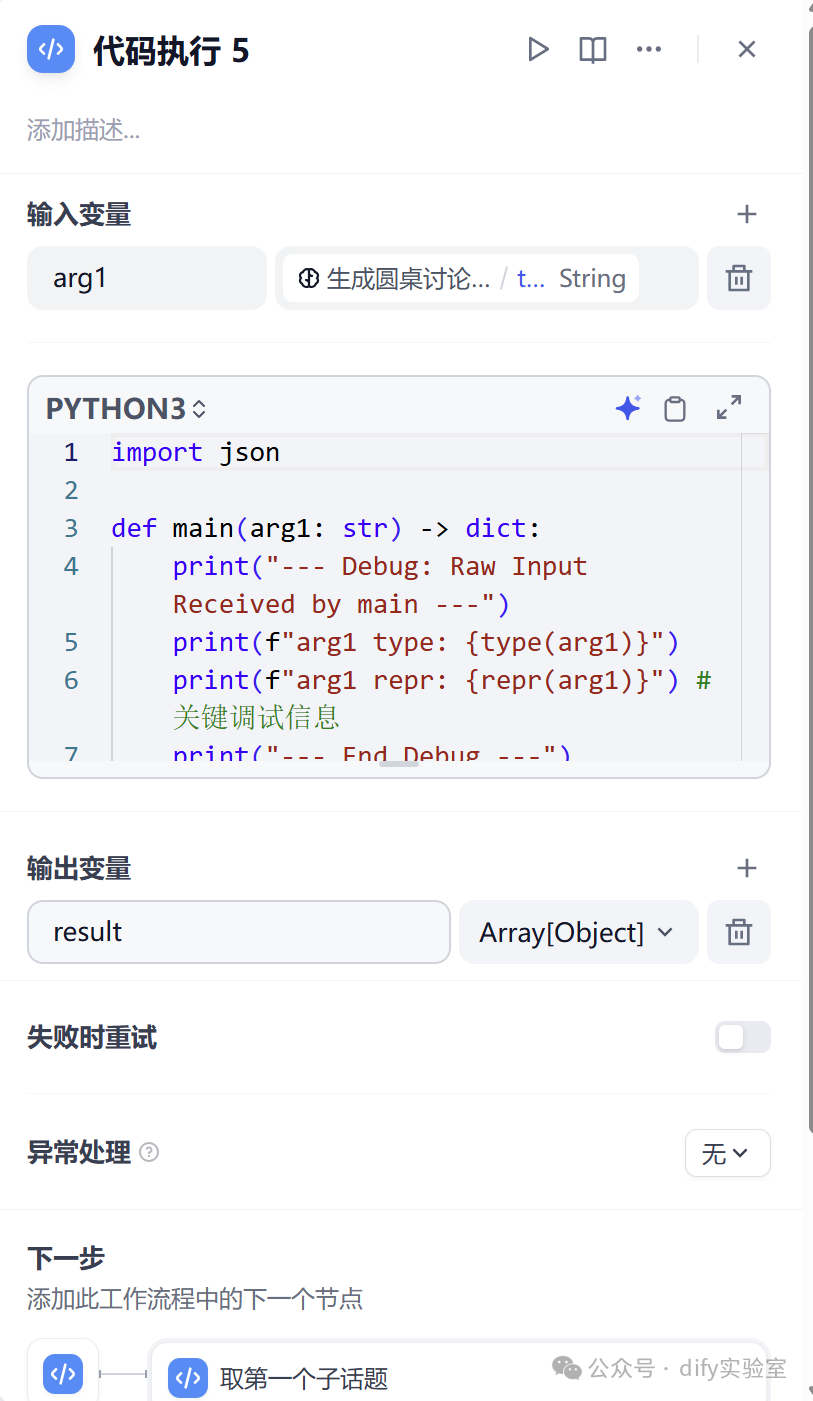Open the Array[Object] type dropdown
The image size is (813, 1401).
577,932
